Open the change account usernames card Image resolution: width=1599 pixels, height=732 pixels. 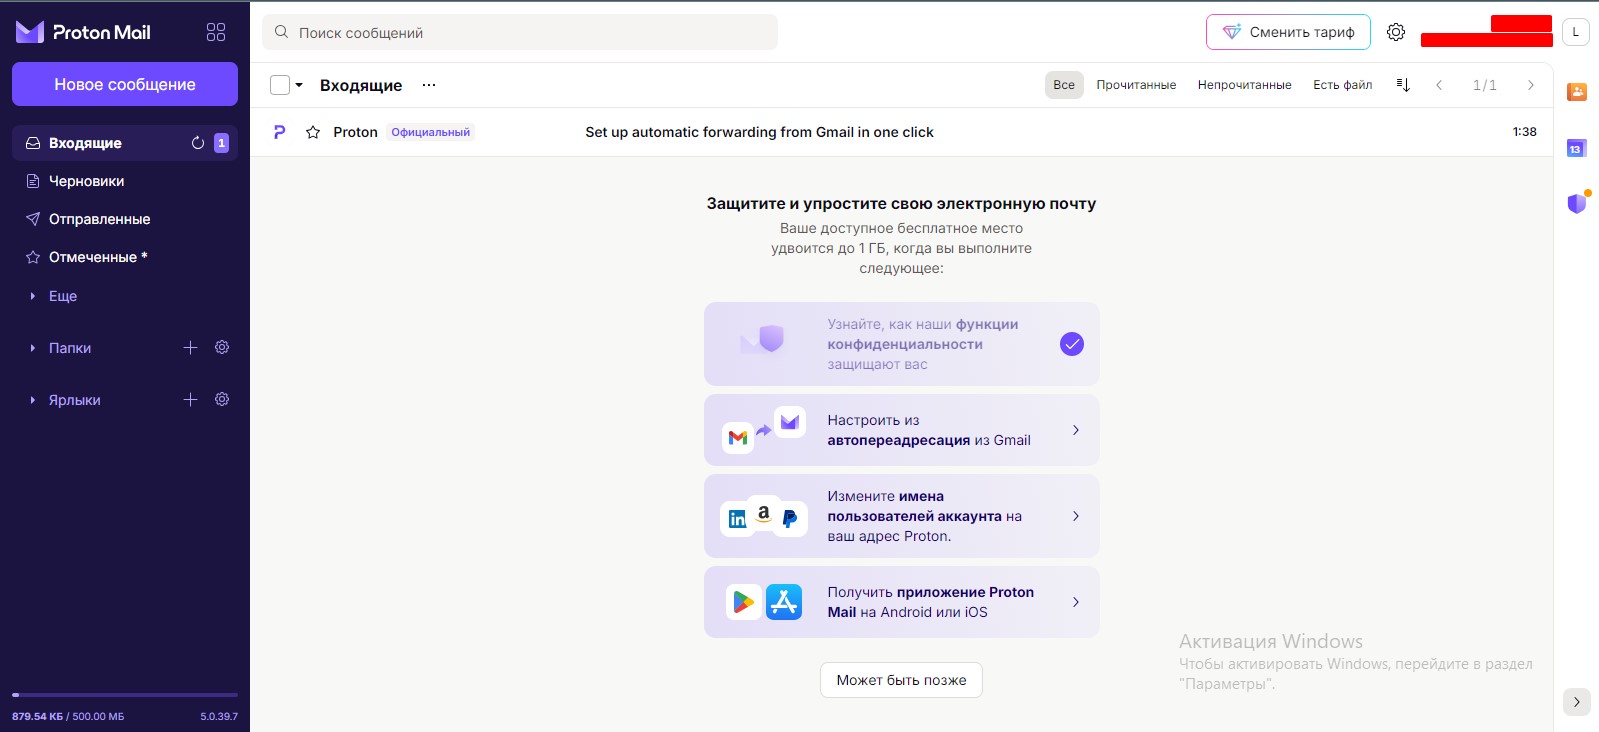coord(902,516)
